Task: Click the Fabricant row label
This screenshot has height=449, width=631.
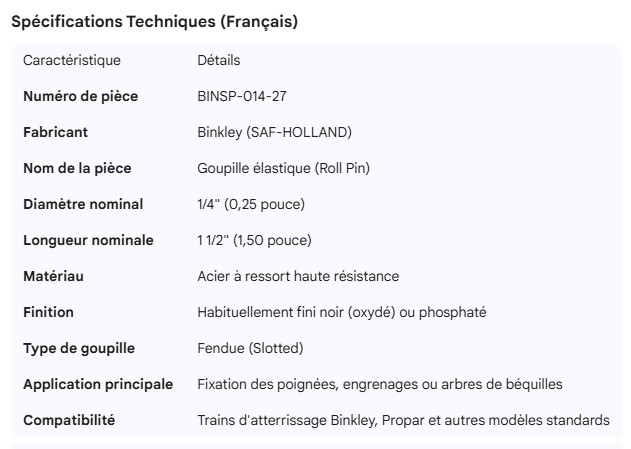Action: 55,132
